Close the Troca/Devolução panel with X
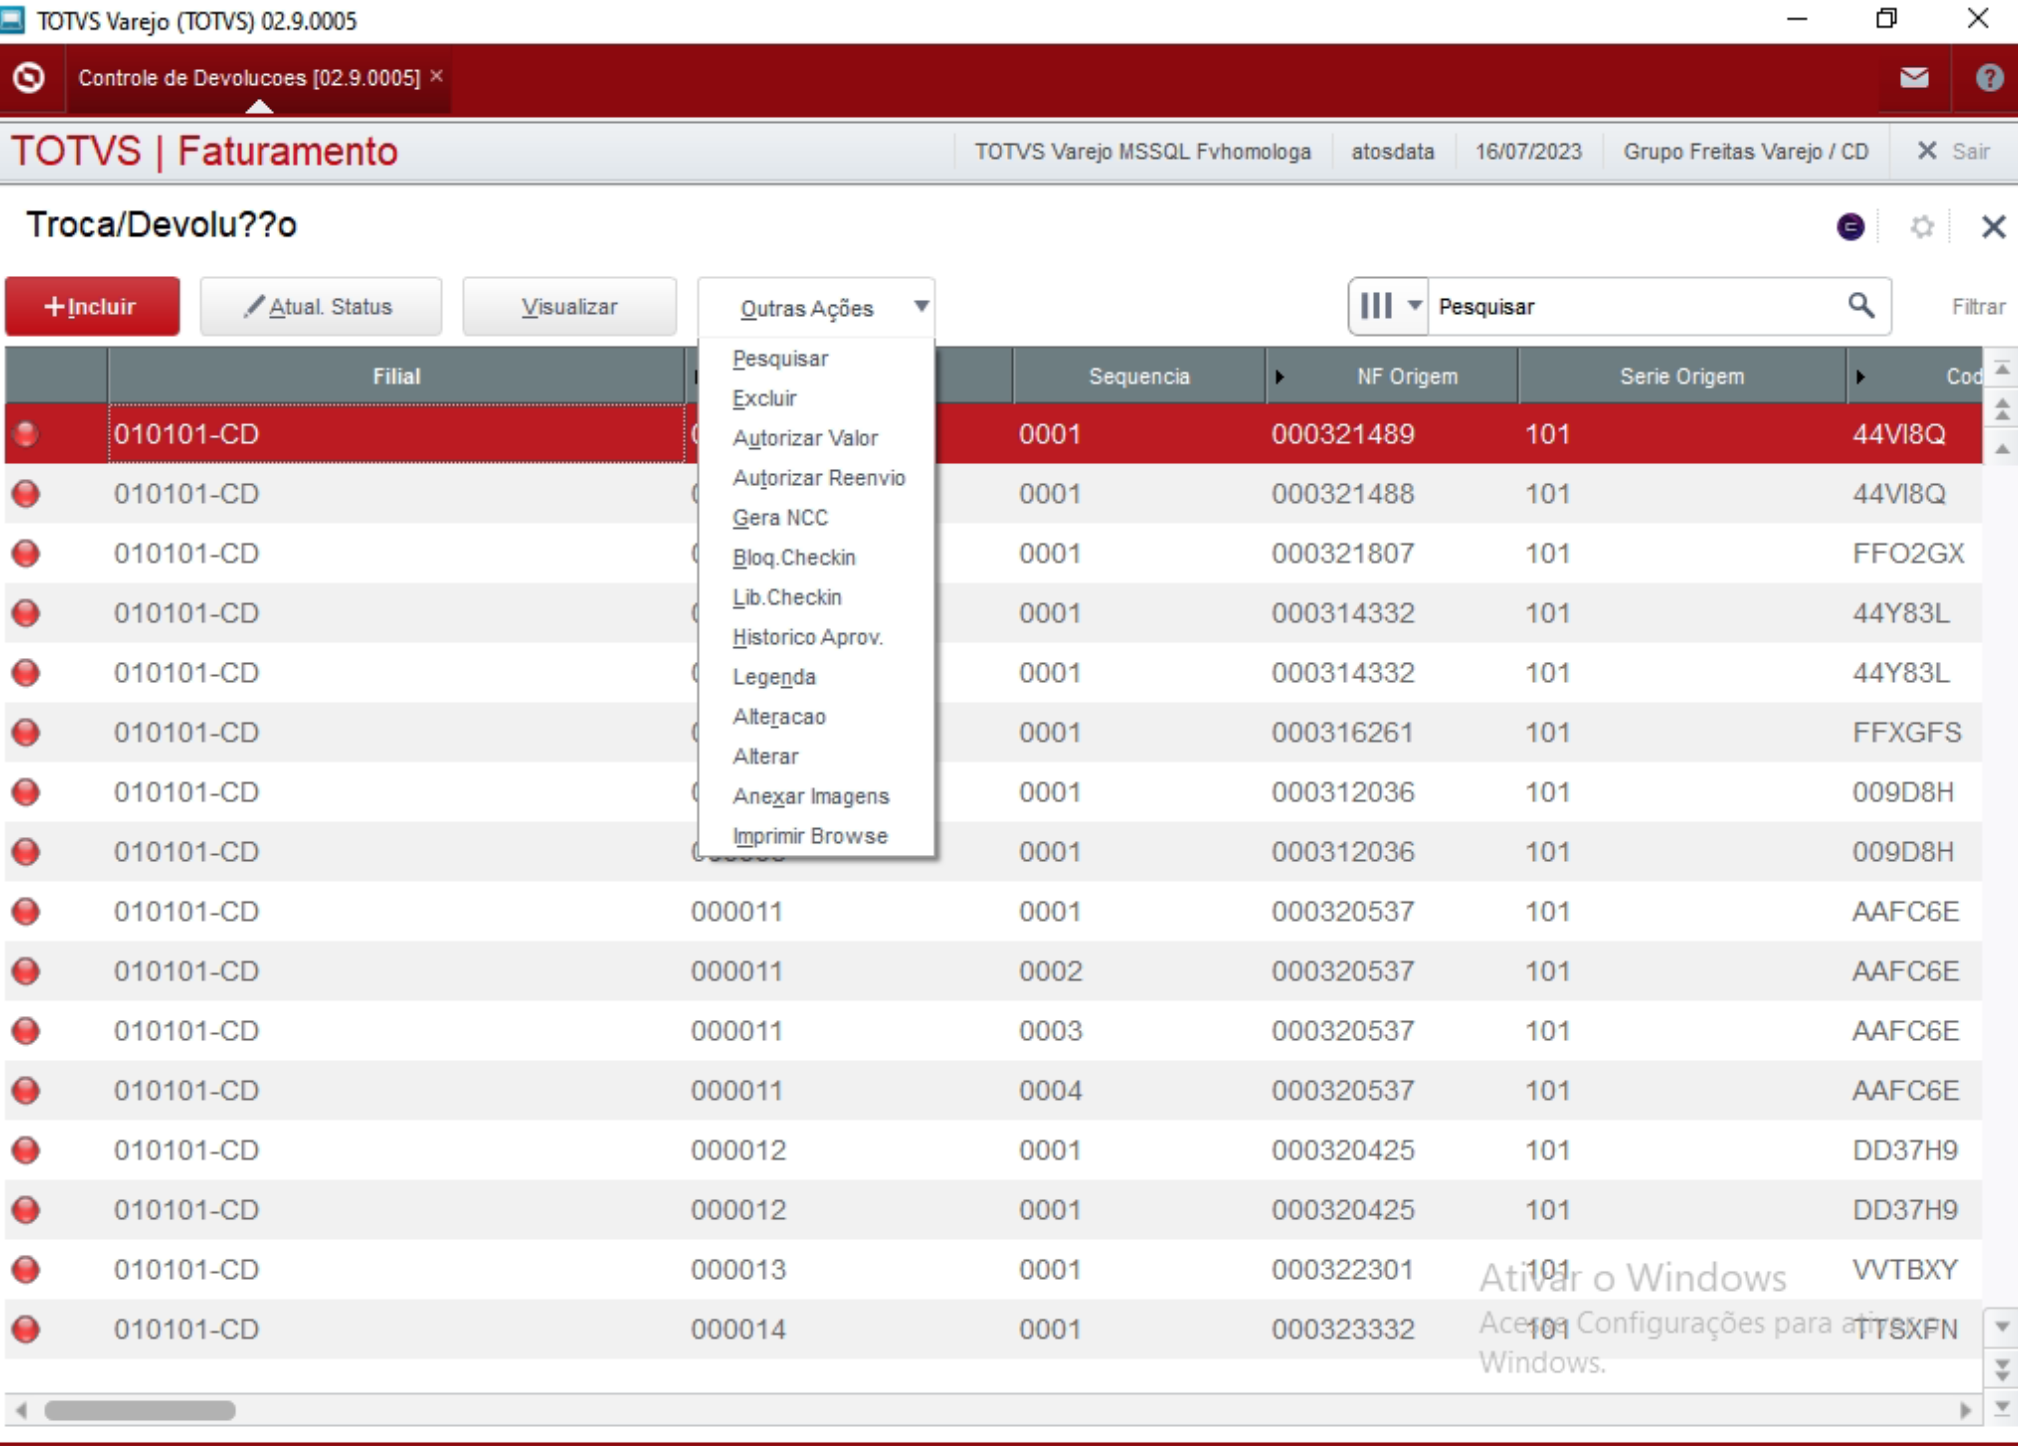This screenshot has width=2018, height=1446. (1993, 227)
